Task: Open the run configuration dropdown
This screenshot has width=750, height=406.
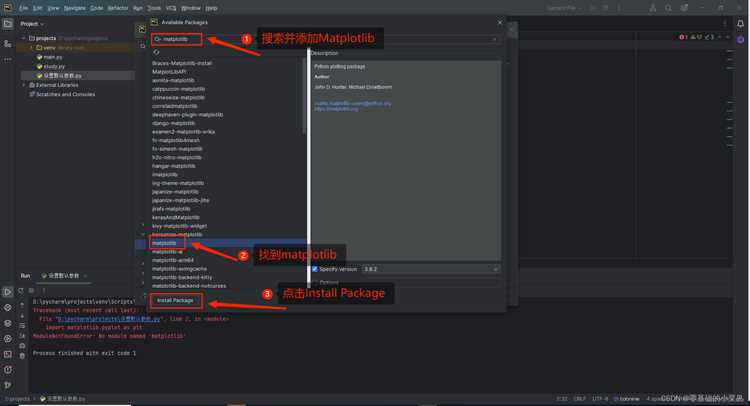Action: tap(564, 8)
